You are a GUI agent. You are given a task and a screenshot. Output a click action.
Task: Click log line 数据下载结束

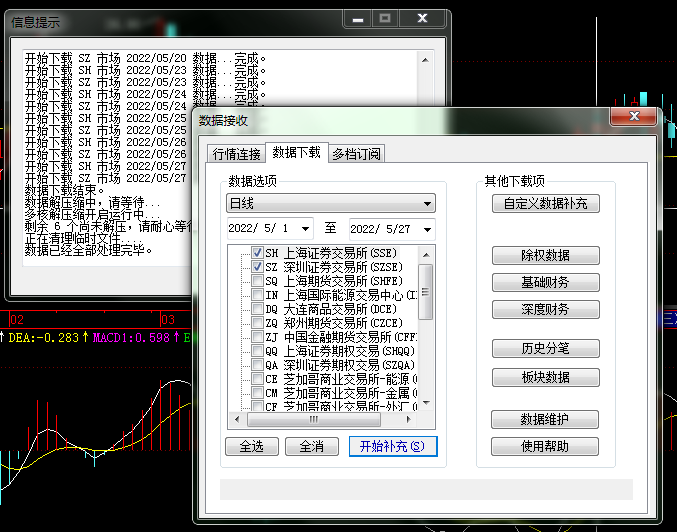64,190
